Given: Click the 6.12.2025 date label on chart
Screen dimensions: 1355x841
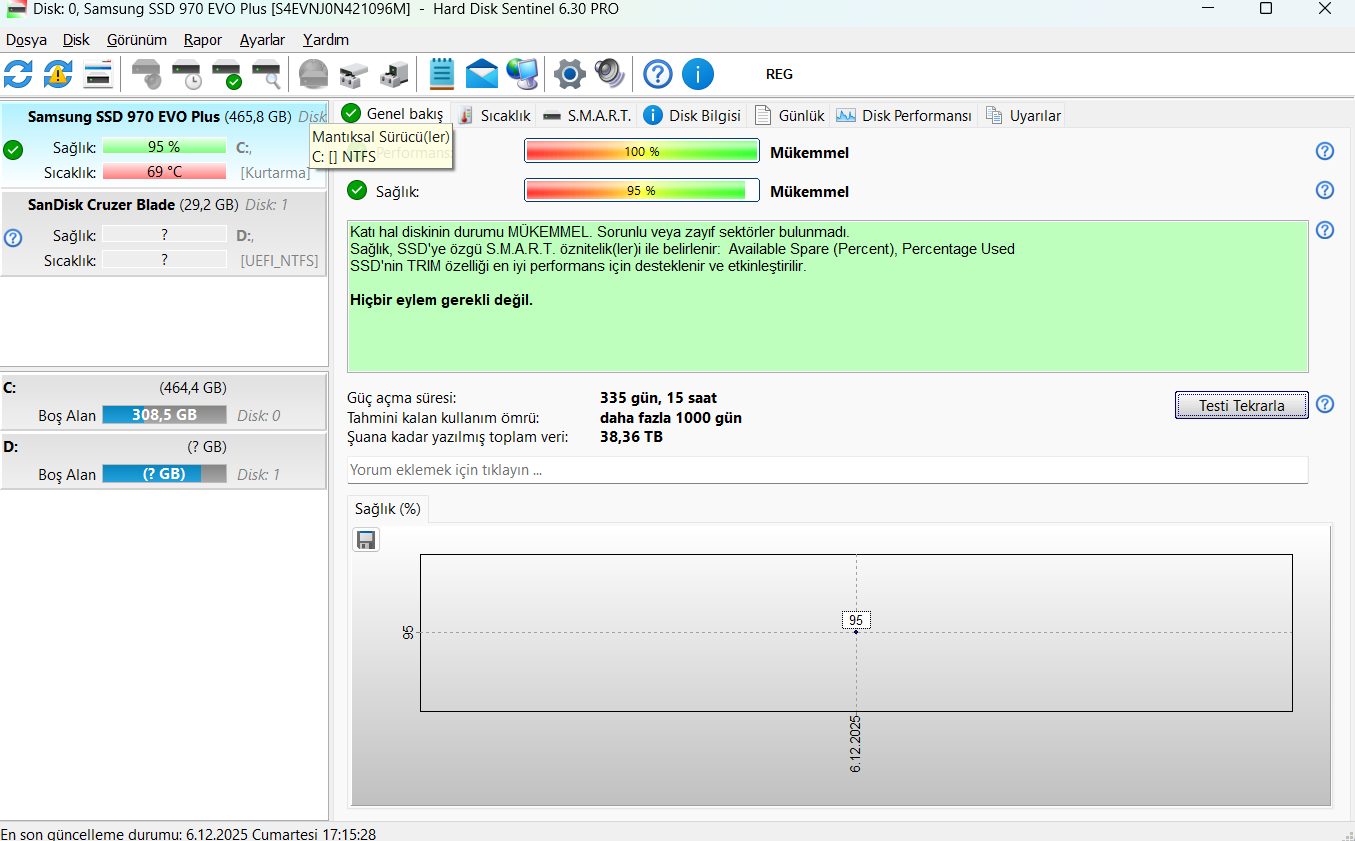Looking at the screenshot, I should pyautogui.click(x=856, y=744).
